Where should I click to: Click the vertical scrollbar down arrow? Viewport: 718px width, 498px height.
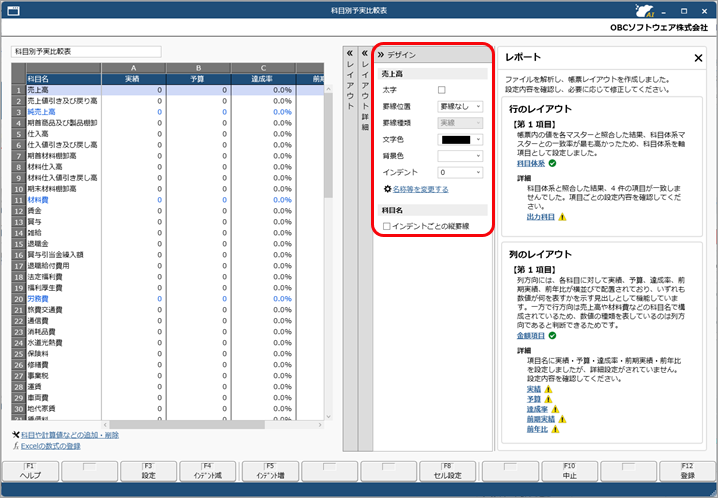pos(328,417)
